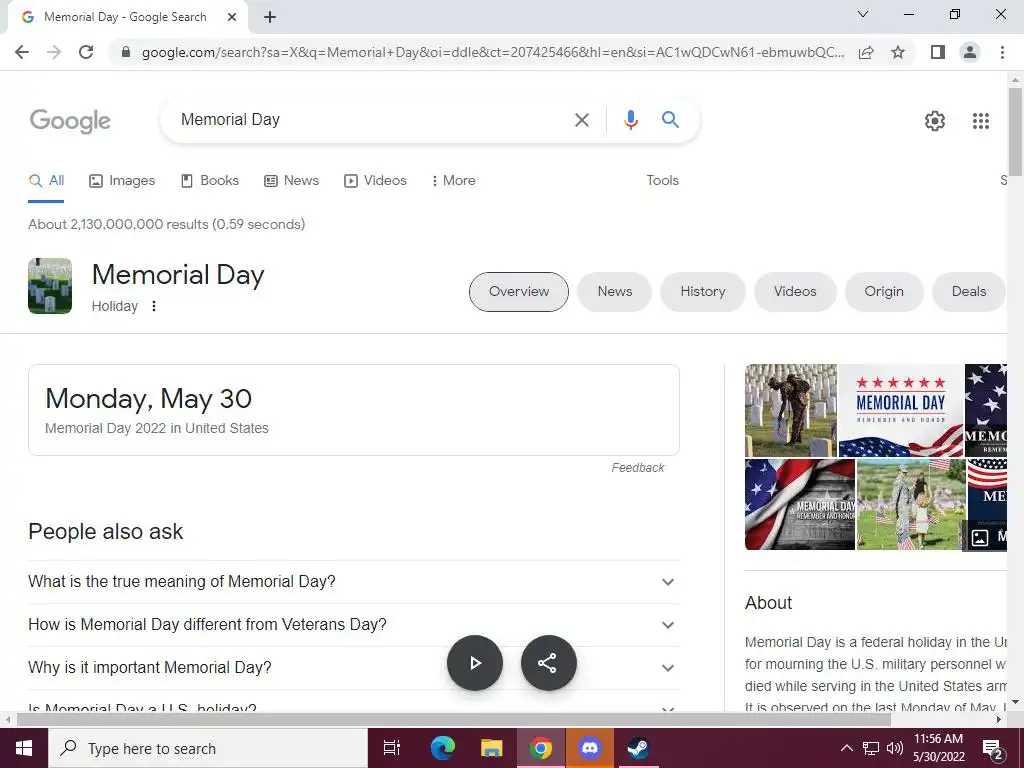Click the Feedback link

637,468
